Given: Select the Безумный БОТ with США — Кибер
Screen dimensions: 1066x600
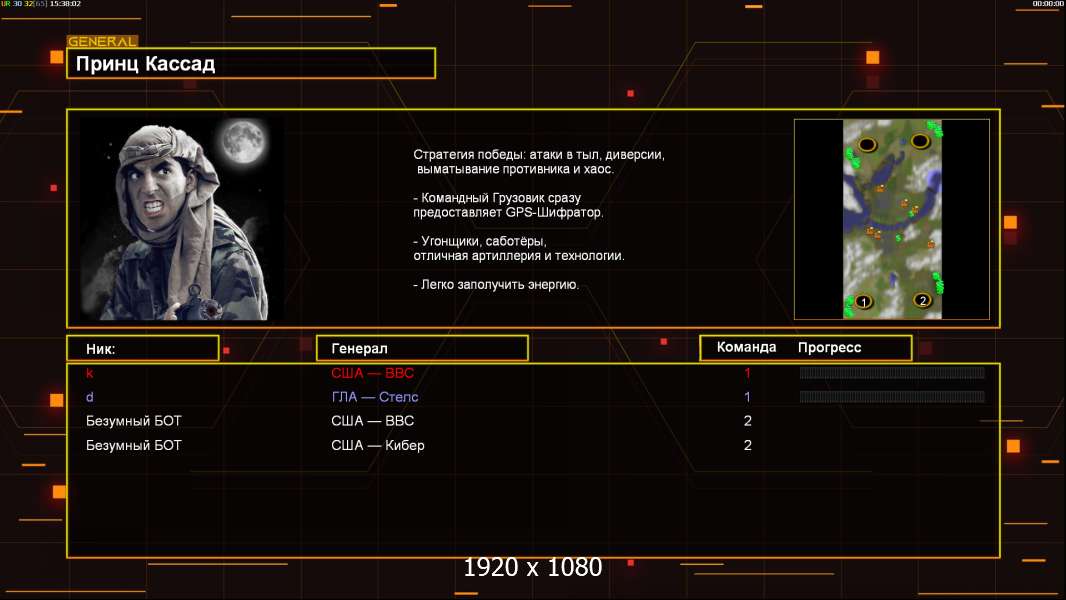Looking at the screenshot, I should pos(133,445).
